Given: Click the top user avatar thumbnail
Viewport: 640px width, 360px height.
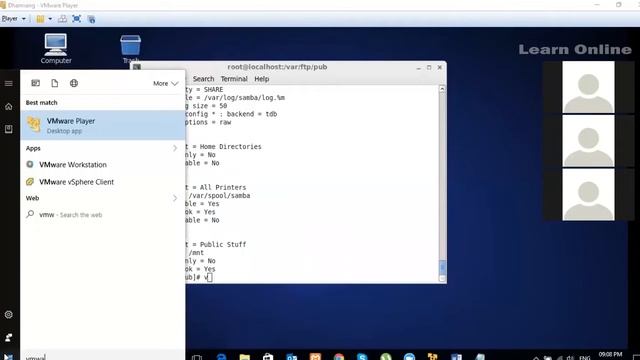Looking at the screenshot, I should coord(588,87).
